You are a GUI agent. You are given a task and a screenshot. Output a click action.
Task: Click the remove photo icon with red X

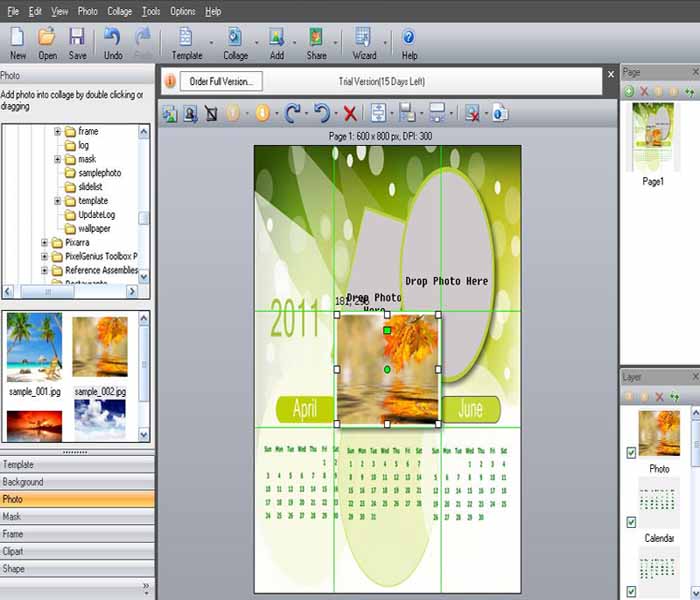[472, 113]
